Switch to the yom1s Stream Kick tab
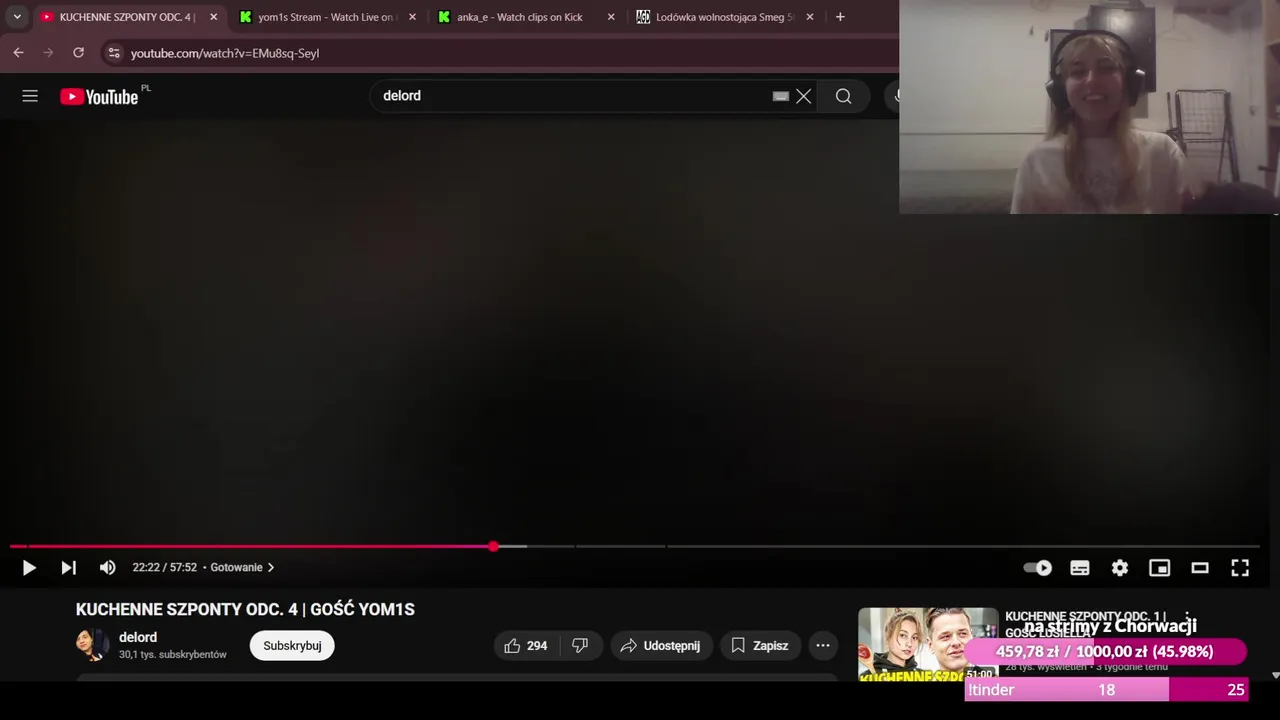This screenshot has width=1280, height=720. click(329, 17)
